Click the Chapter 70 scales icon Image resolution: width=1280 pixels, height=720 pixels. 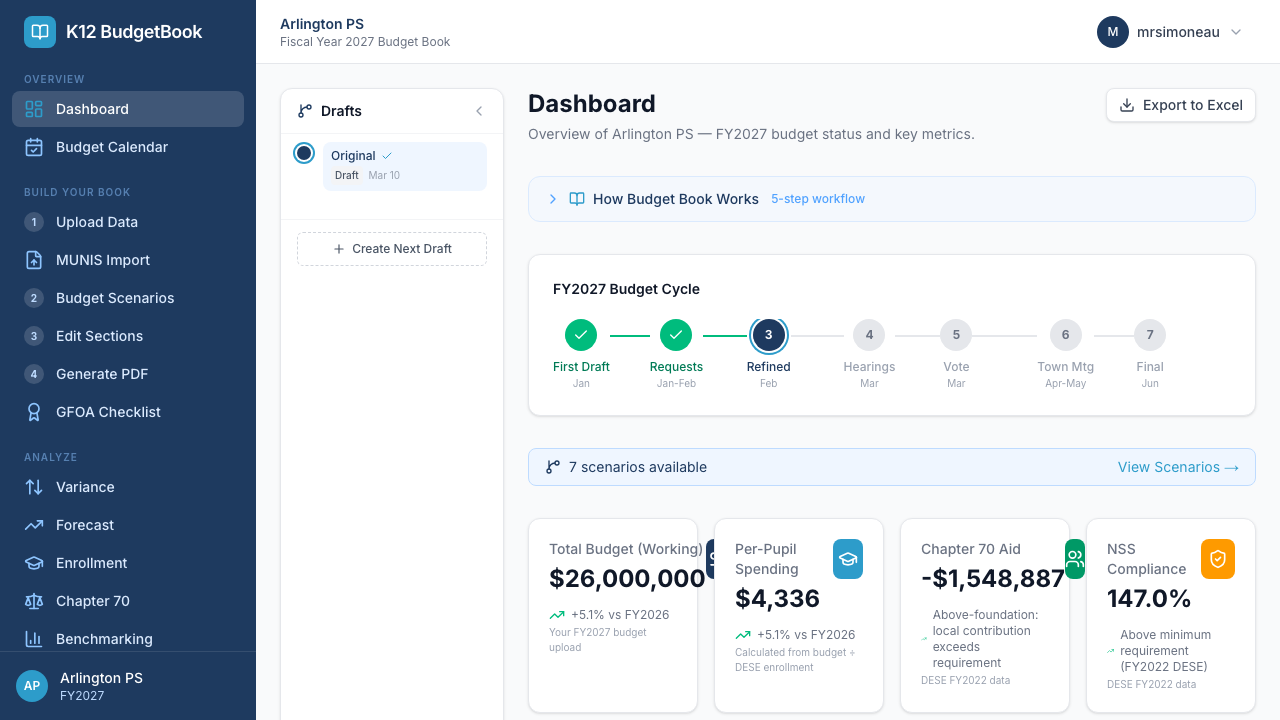pyautogui.click(x=34, y=601)
